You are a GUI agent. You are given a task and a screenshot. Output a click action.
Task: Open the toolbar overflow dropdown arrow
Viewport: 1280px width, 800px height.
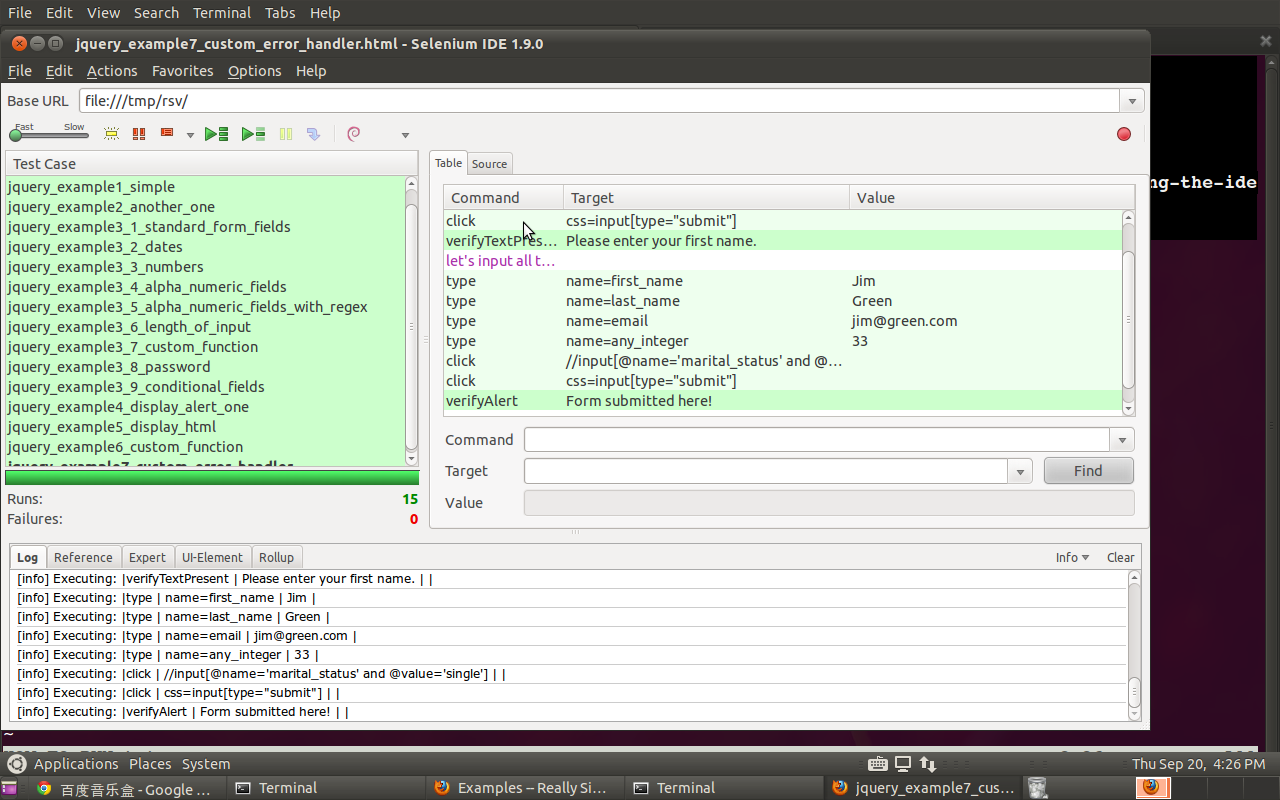[405, 135]
